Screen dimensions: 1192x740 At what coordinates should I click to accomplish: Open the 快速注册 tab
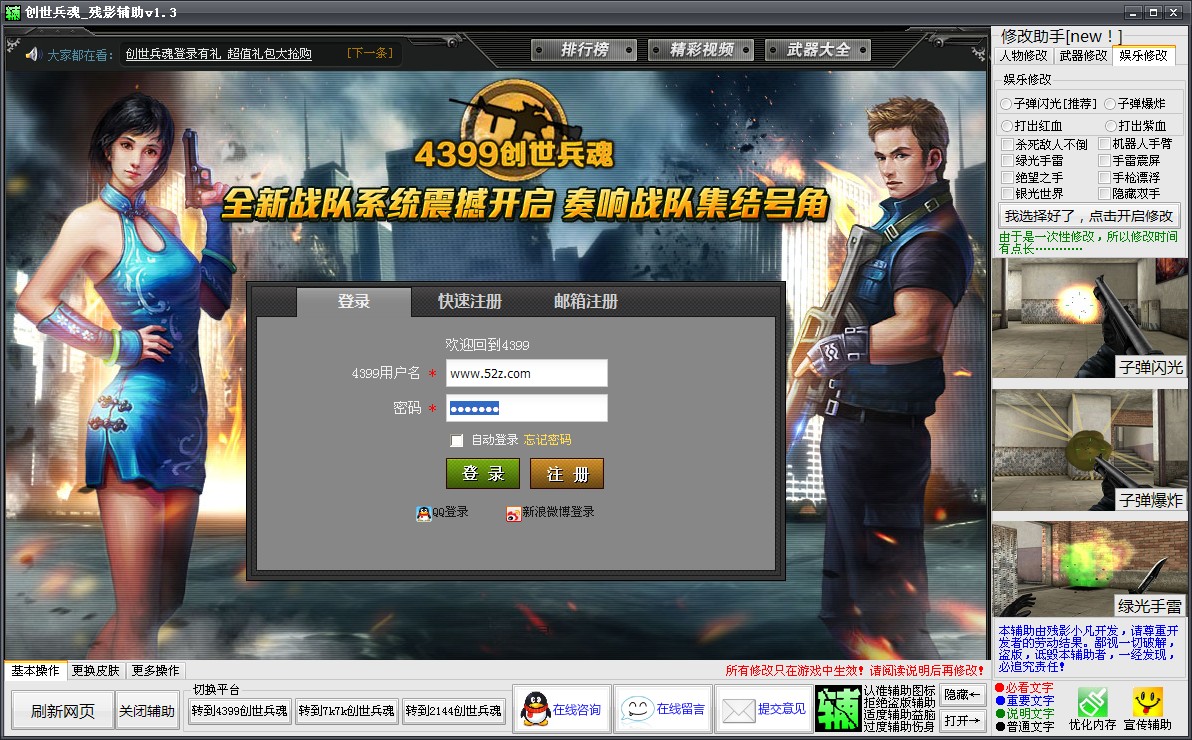click(470, 301)
